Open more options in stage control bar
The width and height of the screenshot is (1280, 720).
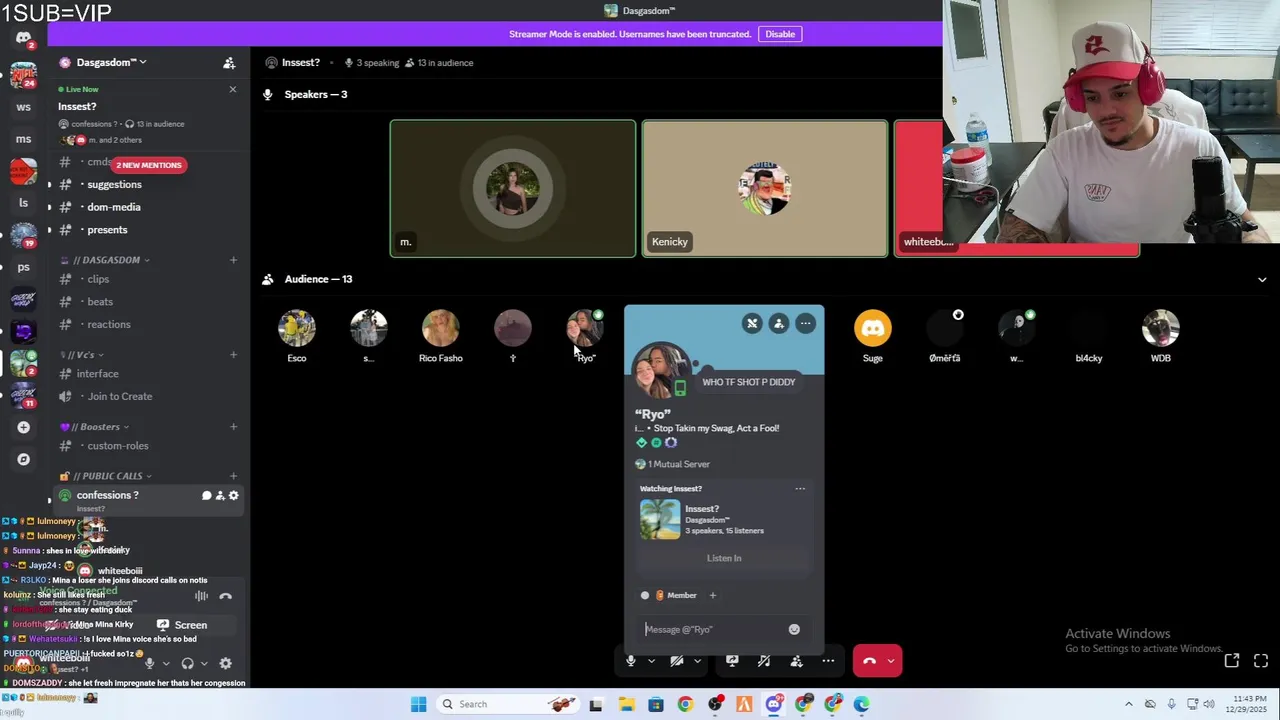[x=828, y=661]
